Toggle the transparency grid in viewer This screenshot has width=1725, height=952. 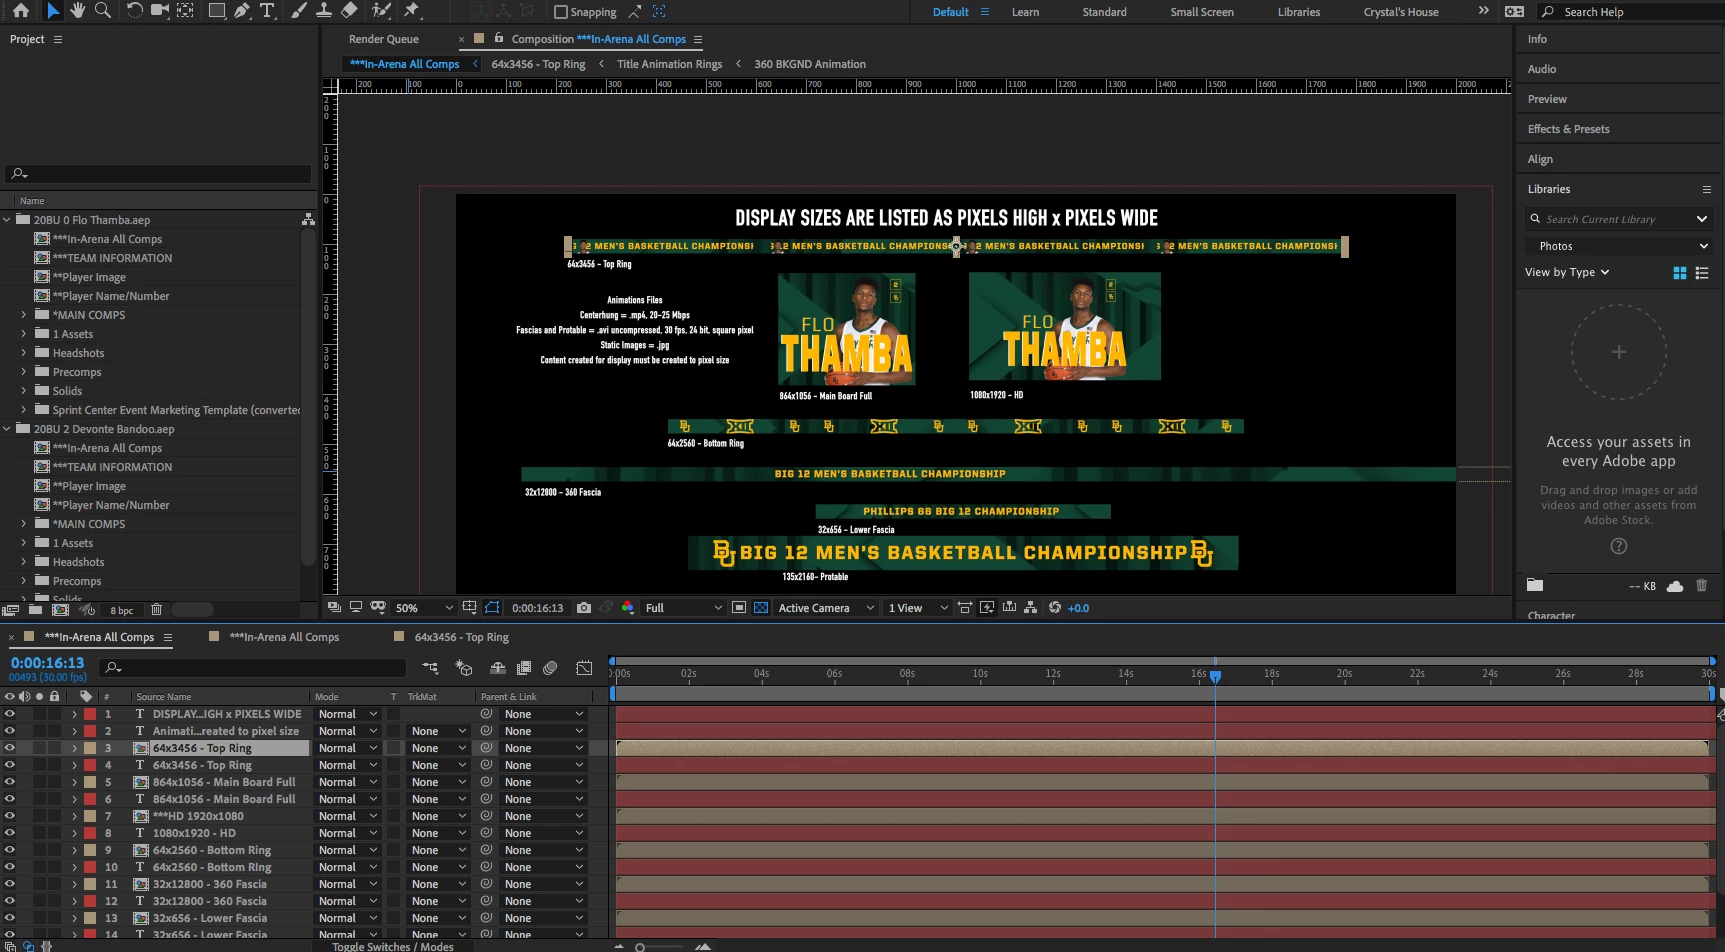click(x=761, y=607)
